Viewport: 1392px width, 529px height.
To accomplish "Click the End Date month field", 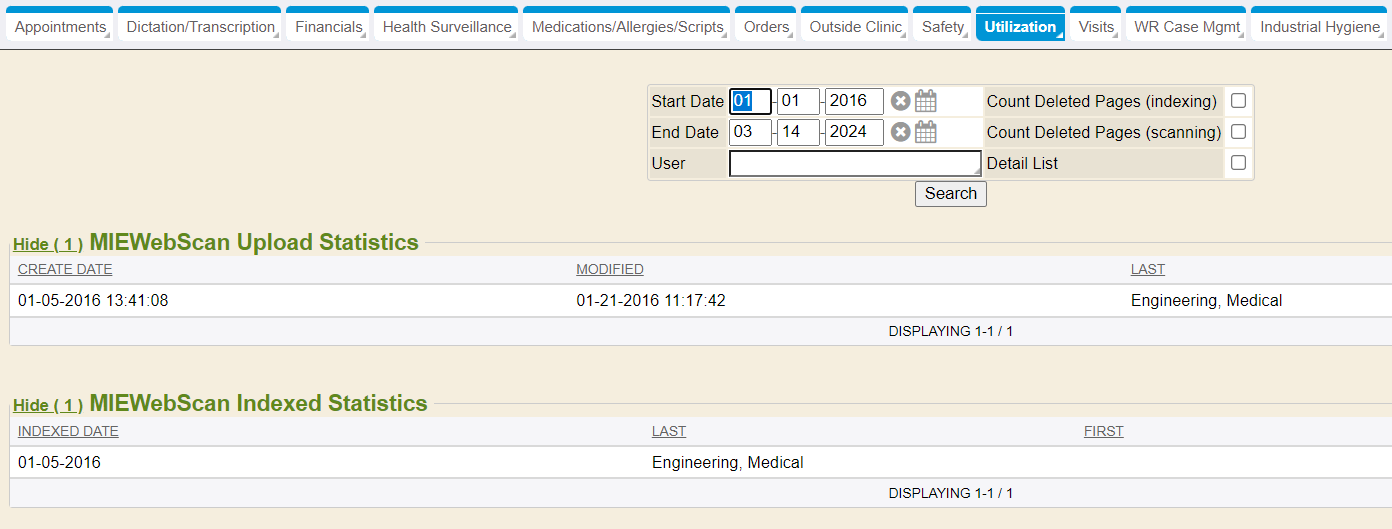I will tap(750, 132).
